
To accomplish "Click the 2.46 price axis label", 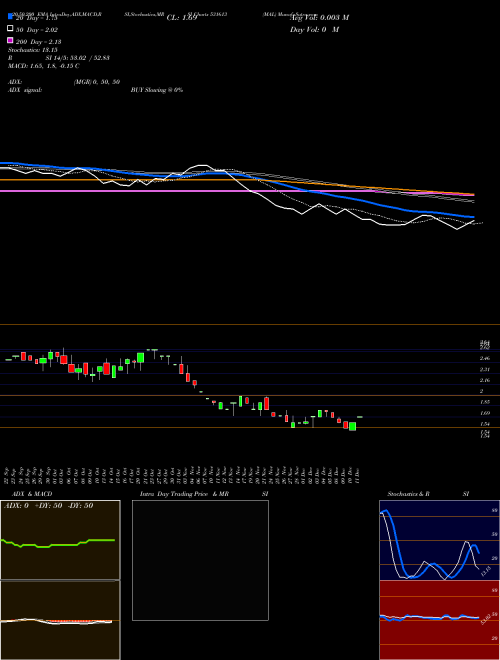I will pyautogui.click(x=485, y=359).
